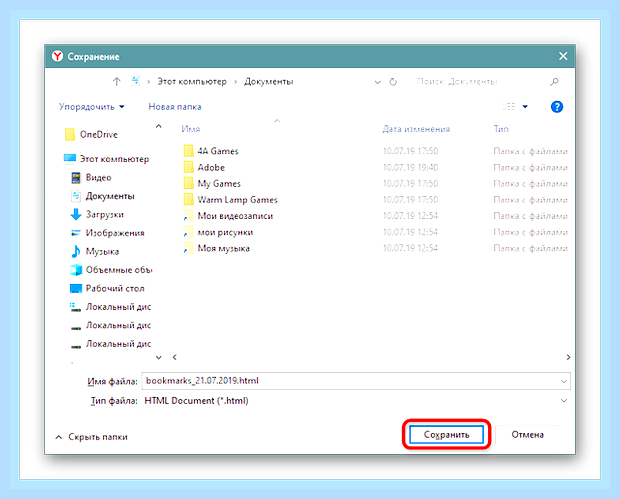Select My Games folder icon

[189, 183]
